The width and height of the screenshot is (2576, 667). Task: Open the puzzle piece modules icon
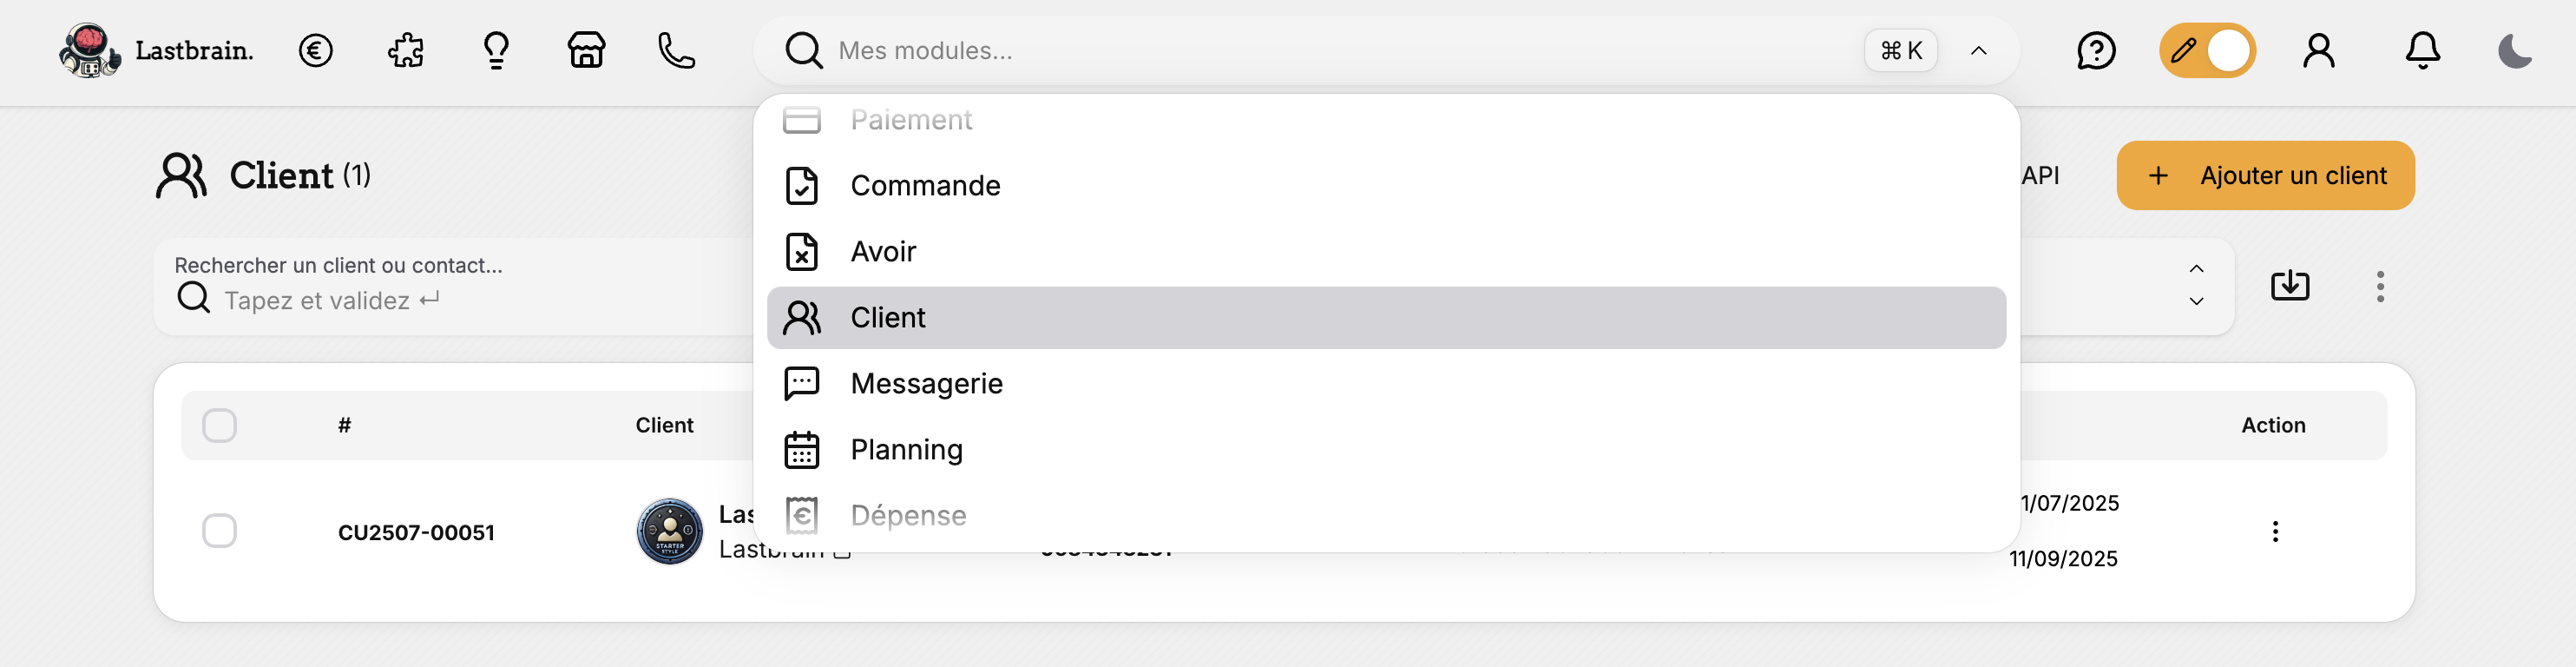[x=405, y=50]
